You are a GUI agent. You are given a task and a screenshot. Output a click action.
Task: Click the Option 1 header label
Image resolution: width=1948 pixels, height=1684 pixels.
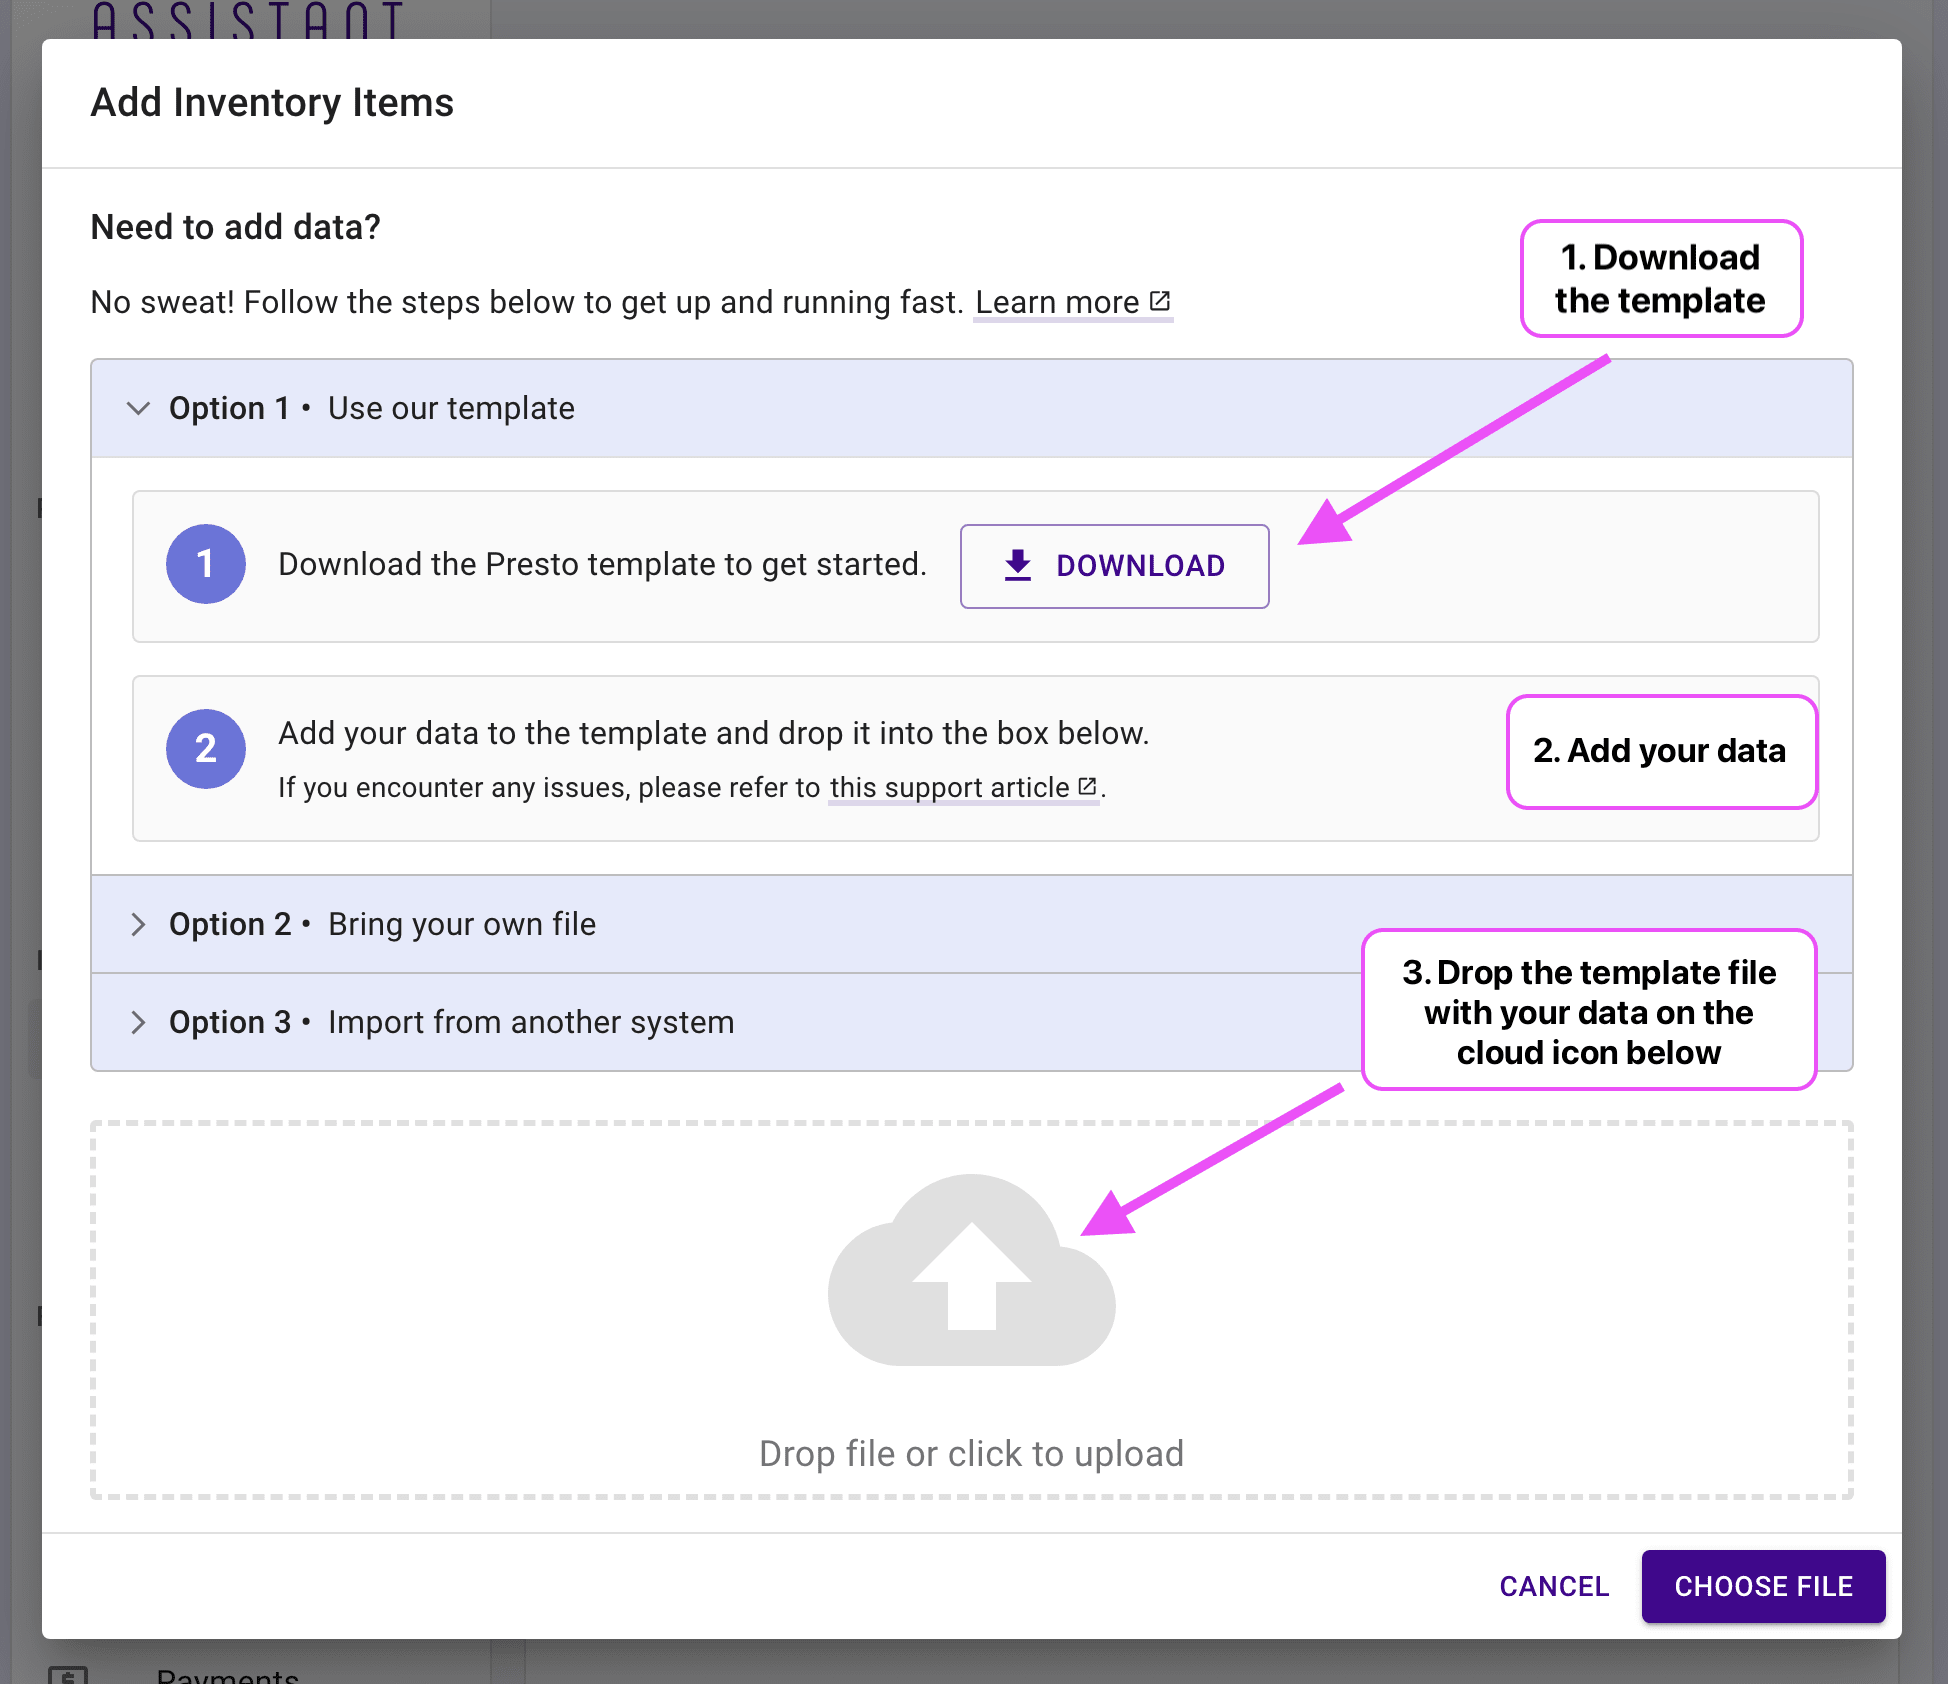(x=371, y=408)
